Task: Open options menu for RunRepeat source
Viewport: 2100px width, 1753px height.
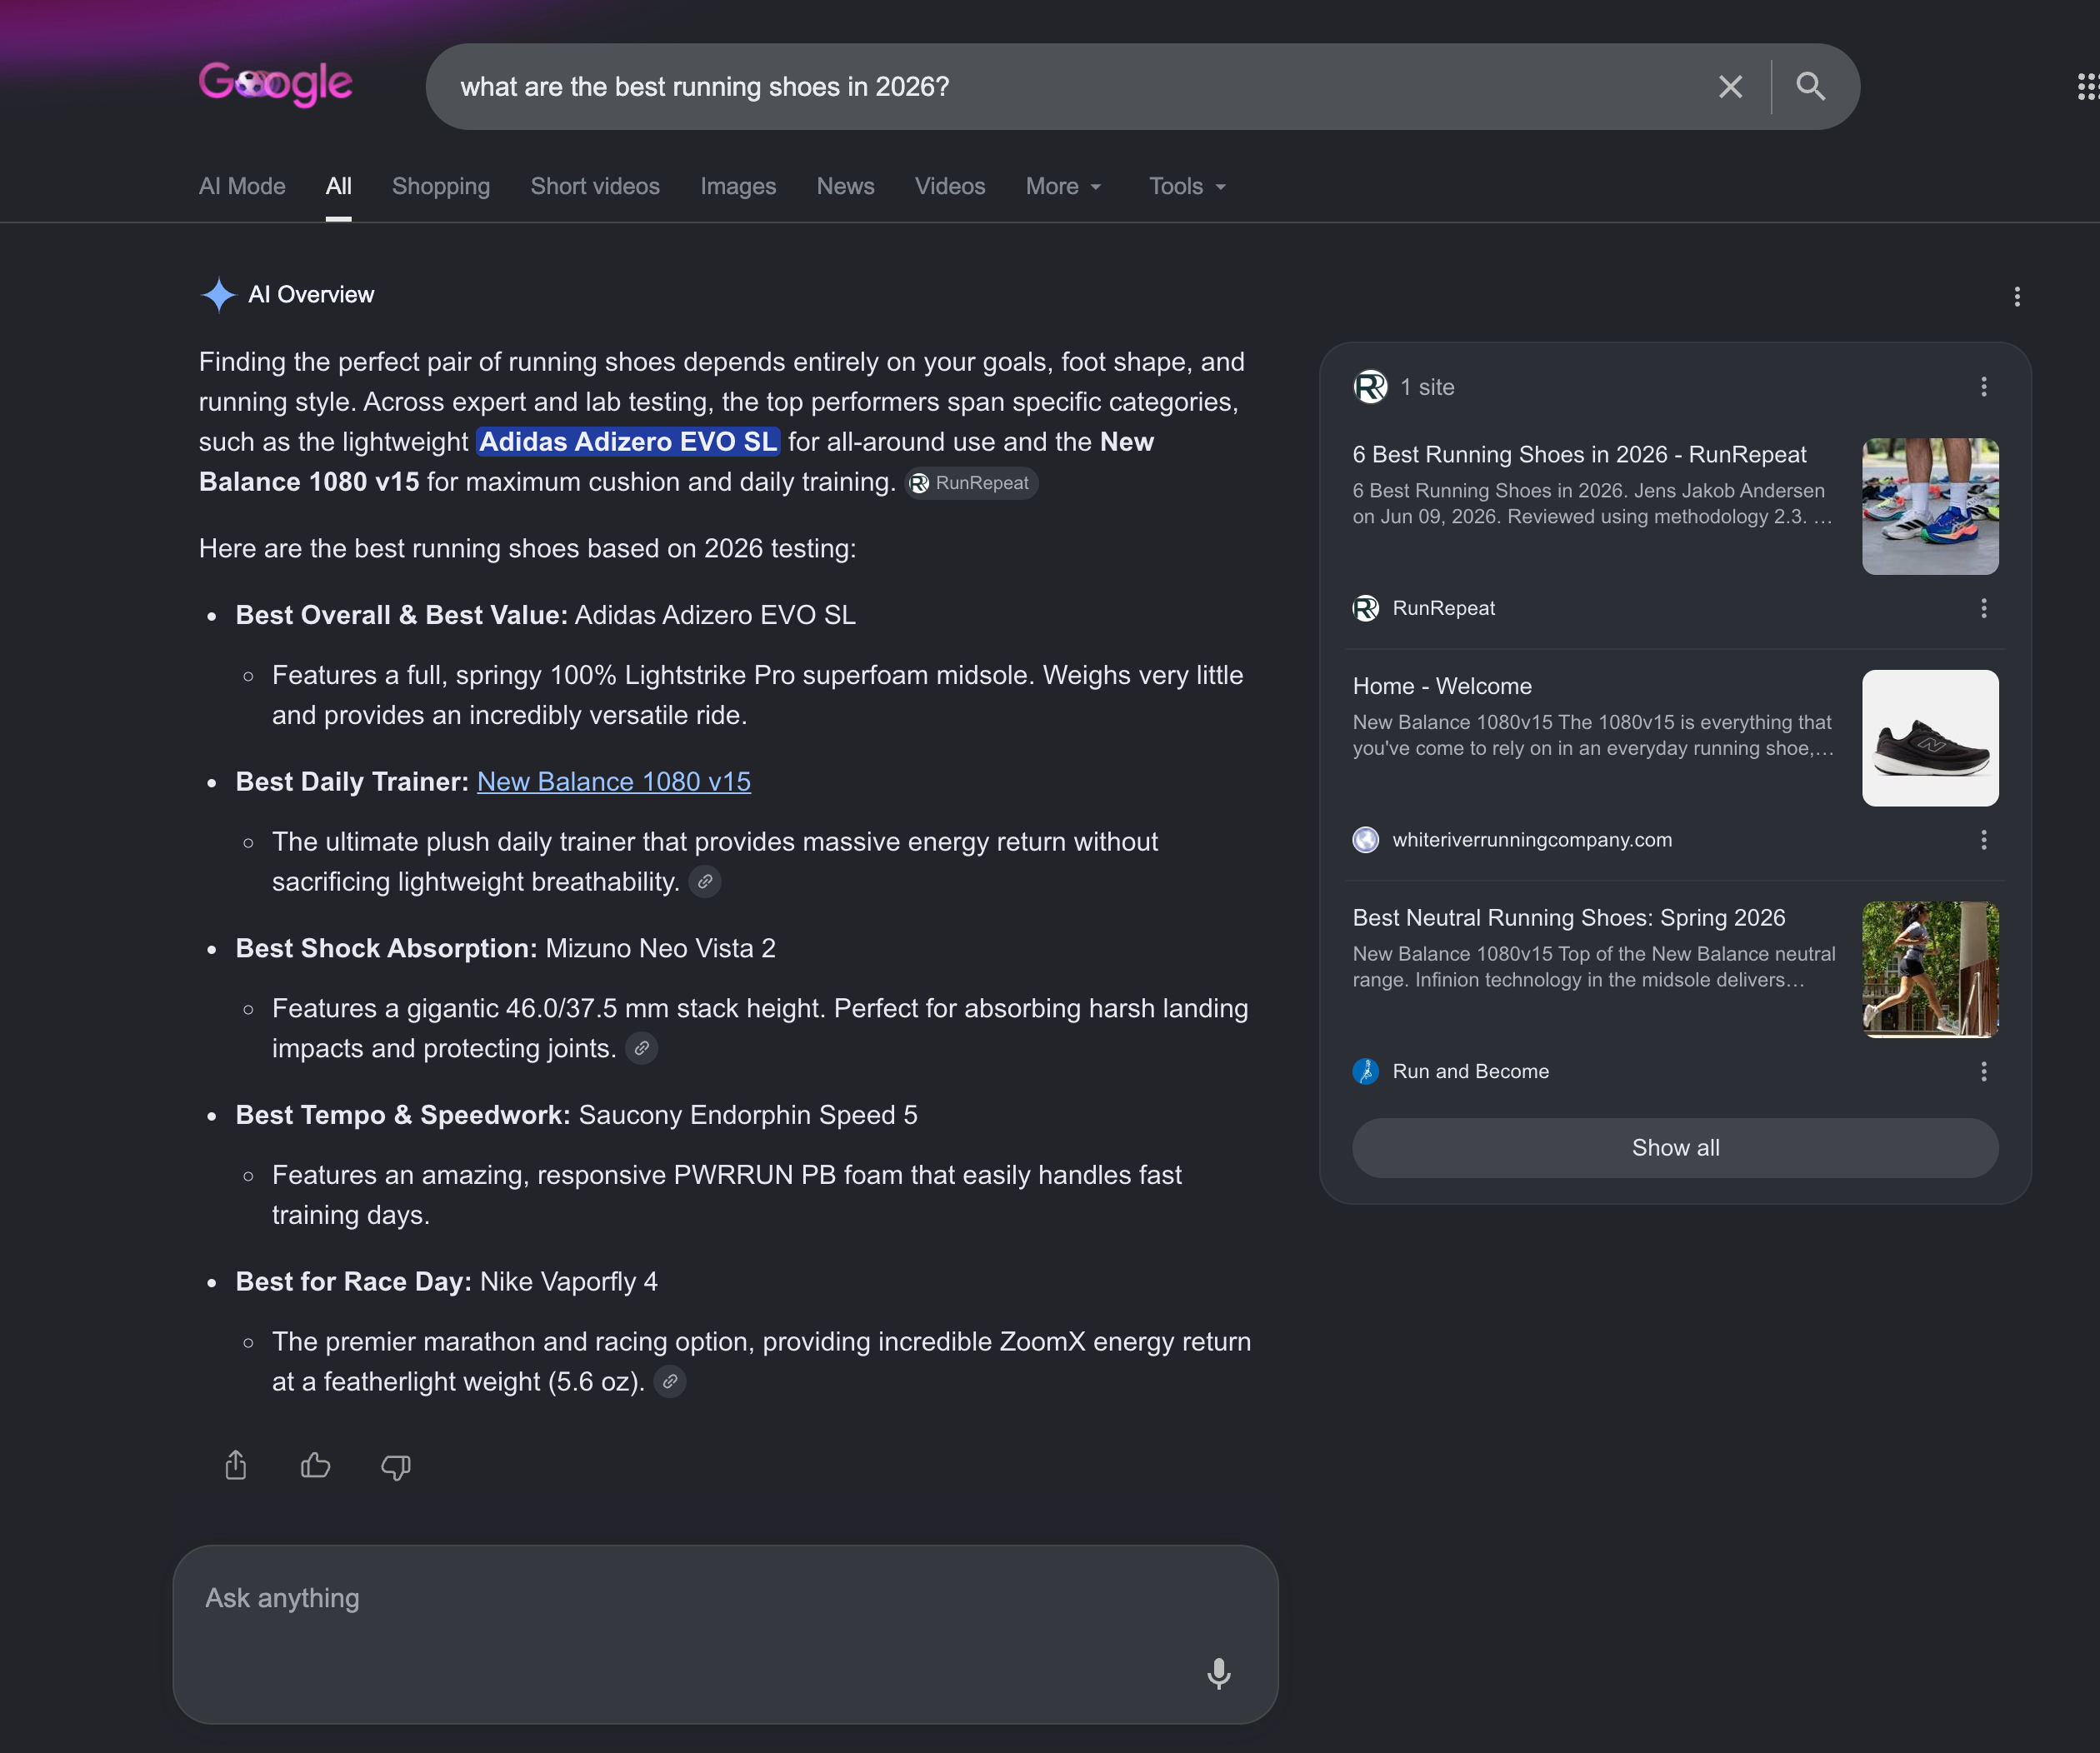Action: pyautogui.click(x=1983, y=609)
